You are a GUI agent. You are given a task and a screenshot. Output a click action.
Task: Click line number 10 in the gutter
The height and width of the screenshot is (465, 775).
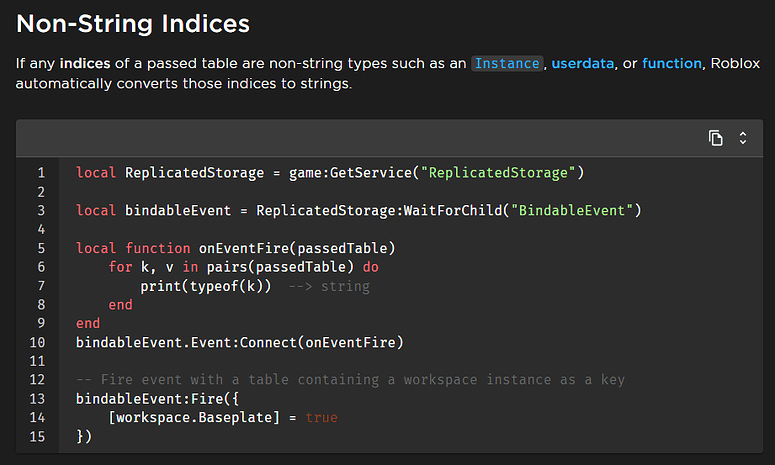(37, 342)
